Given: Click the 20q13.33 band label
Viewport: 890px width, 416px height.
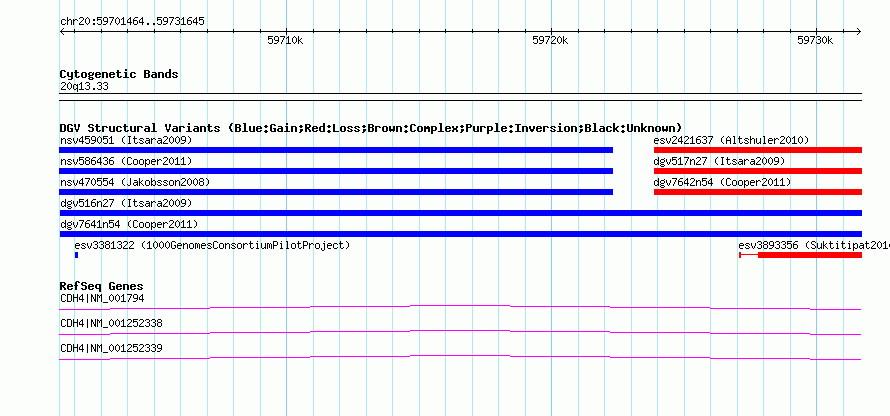Looking at the screenshot, I should coord(84,87).
